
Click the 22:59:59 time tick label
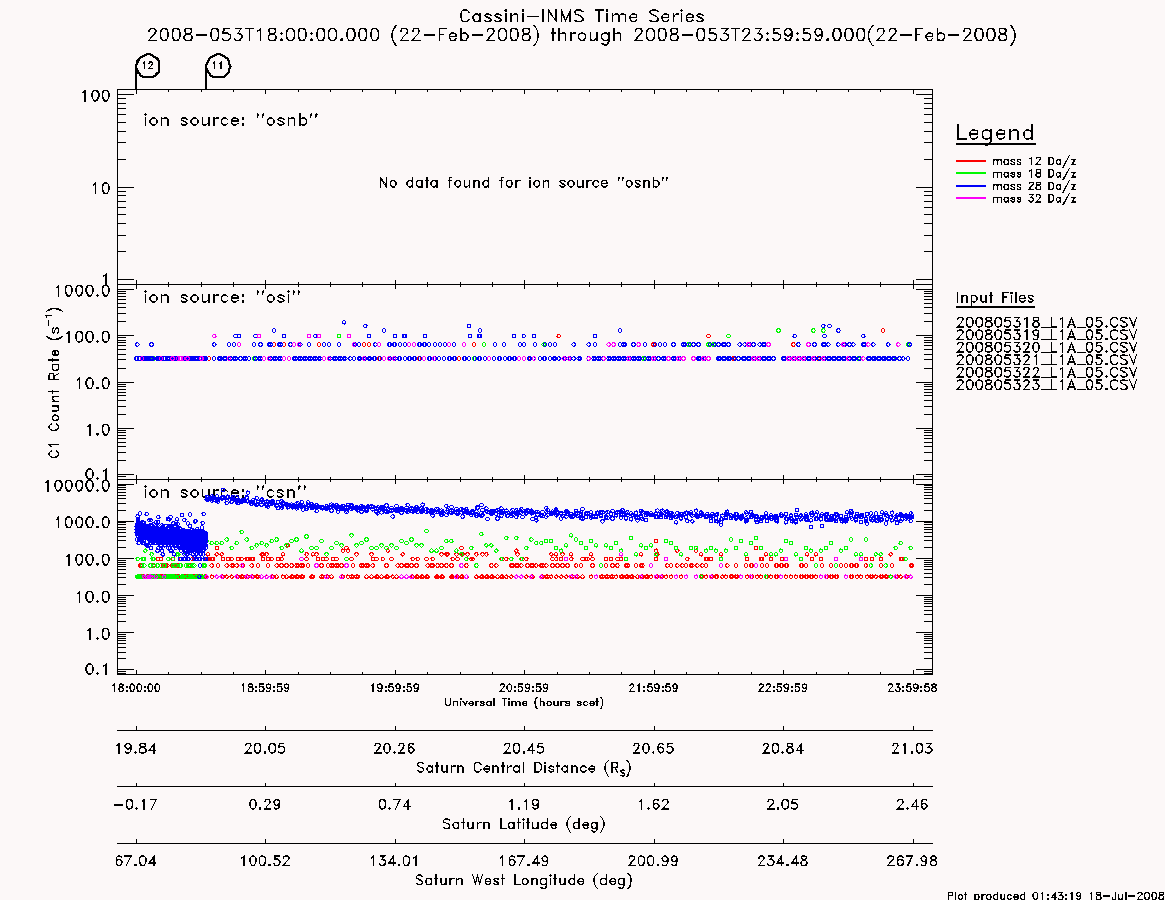(x=782, y=688)
